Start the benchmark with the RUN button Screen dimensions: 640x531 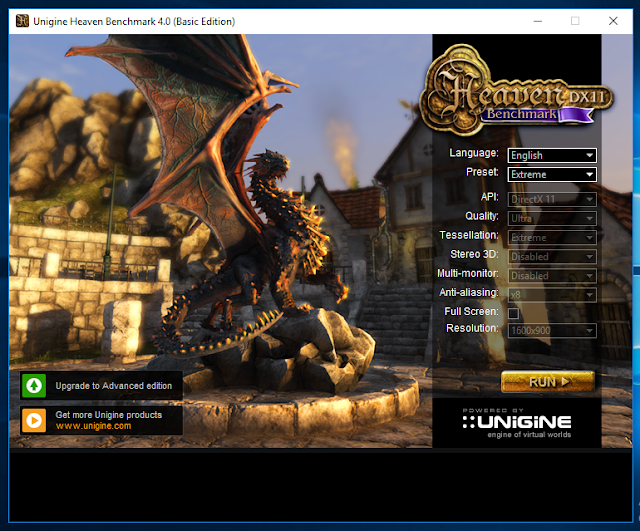[548, 382]
